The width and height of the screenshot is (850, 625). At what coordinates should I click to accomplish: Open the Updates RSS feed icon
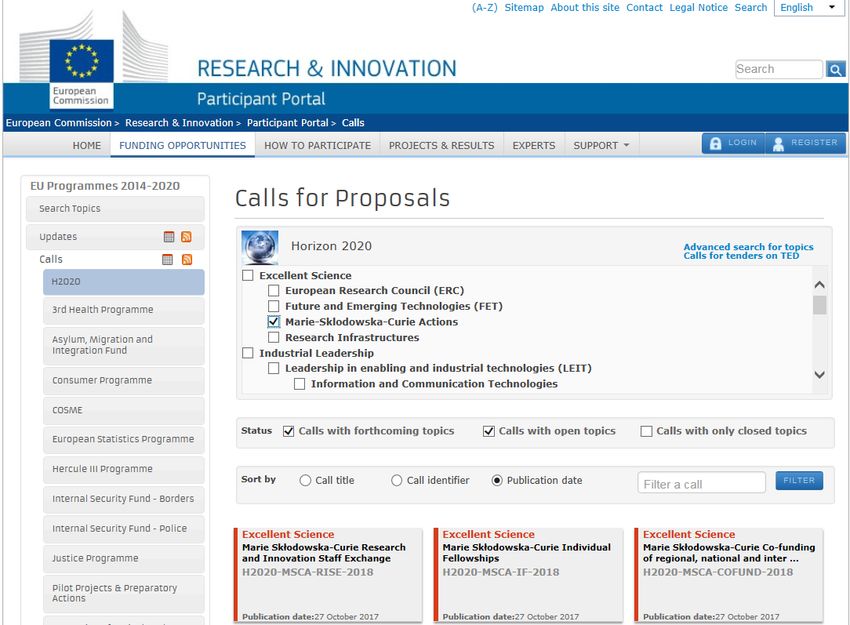tap(186, 237)
